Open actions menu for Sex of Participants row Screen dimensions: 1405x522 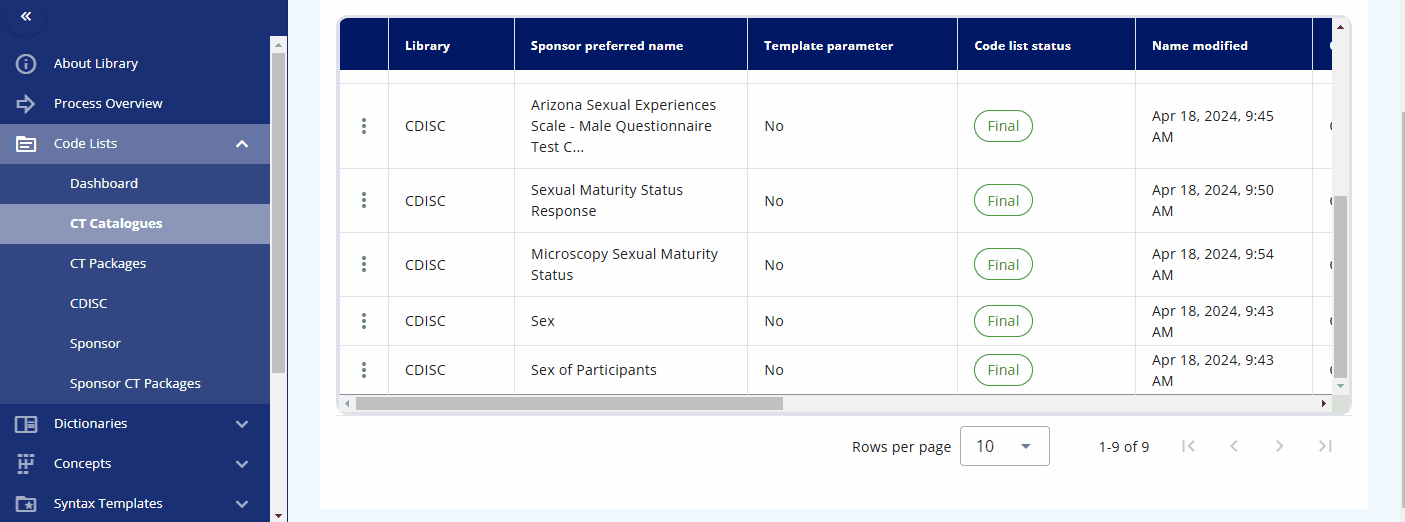[364, 370]
